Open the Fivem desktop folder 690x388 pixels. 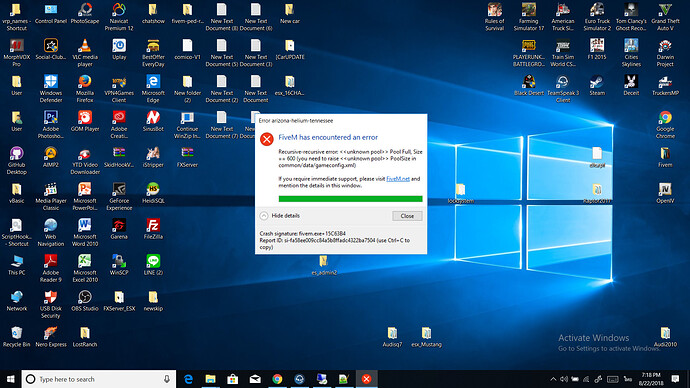(665, 157)
